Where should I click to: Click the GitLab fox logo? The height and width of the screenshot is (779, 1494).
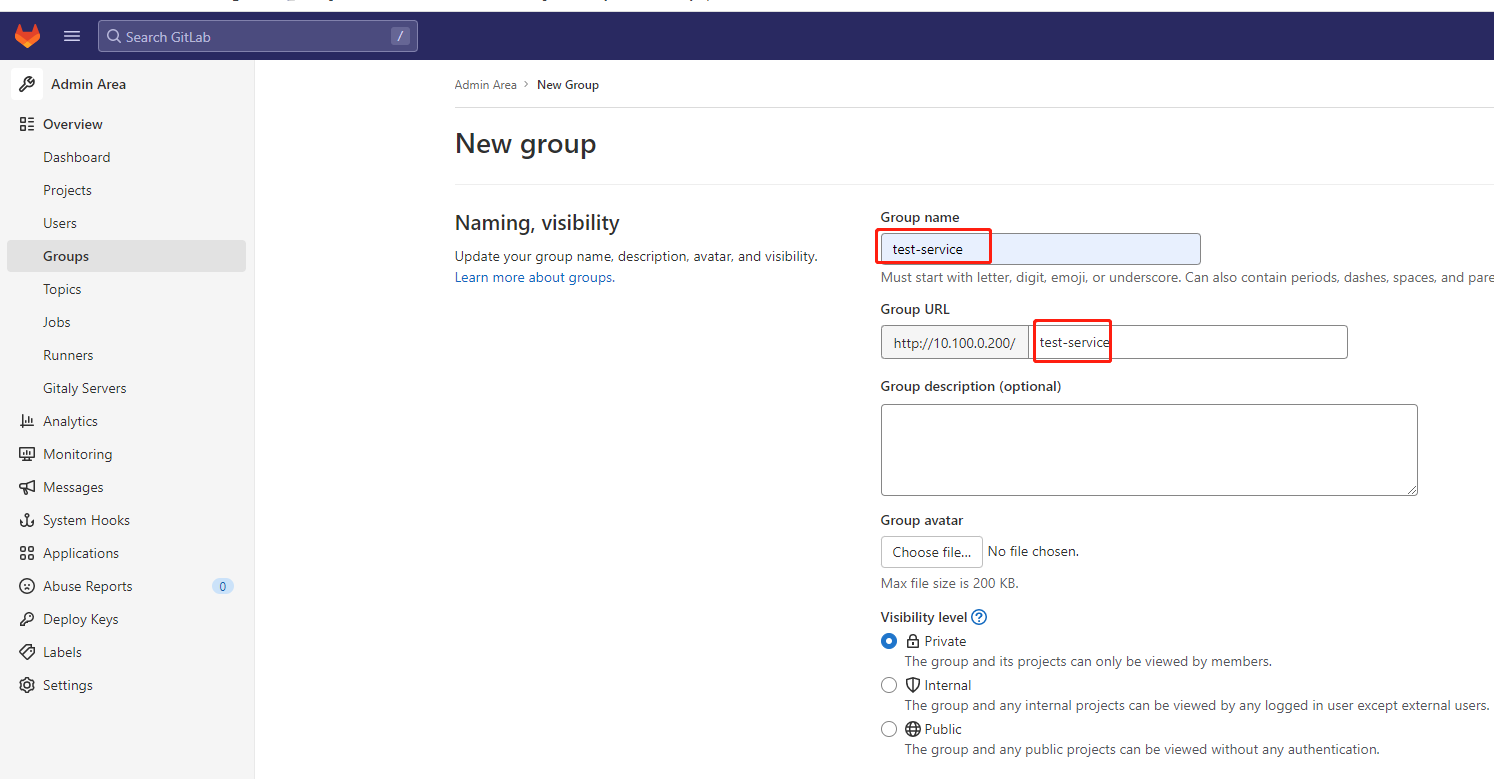[x=27, y=36]
